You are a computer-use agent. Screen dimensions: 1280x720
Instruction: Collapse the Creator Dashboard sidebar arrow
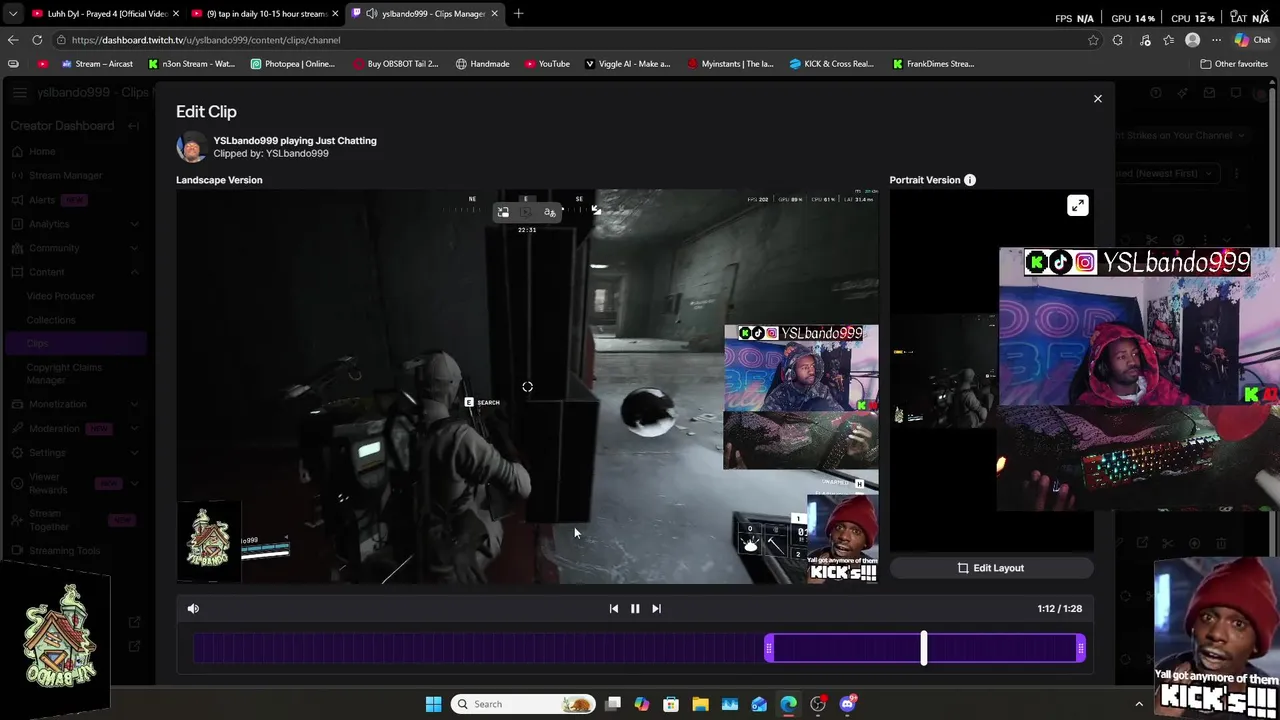pyautogui.click(x=135, y=126)
